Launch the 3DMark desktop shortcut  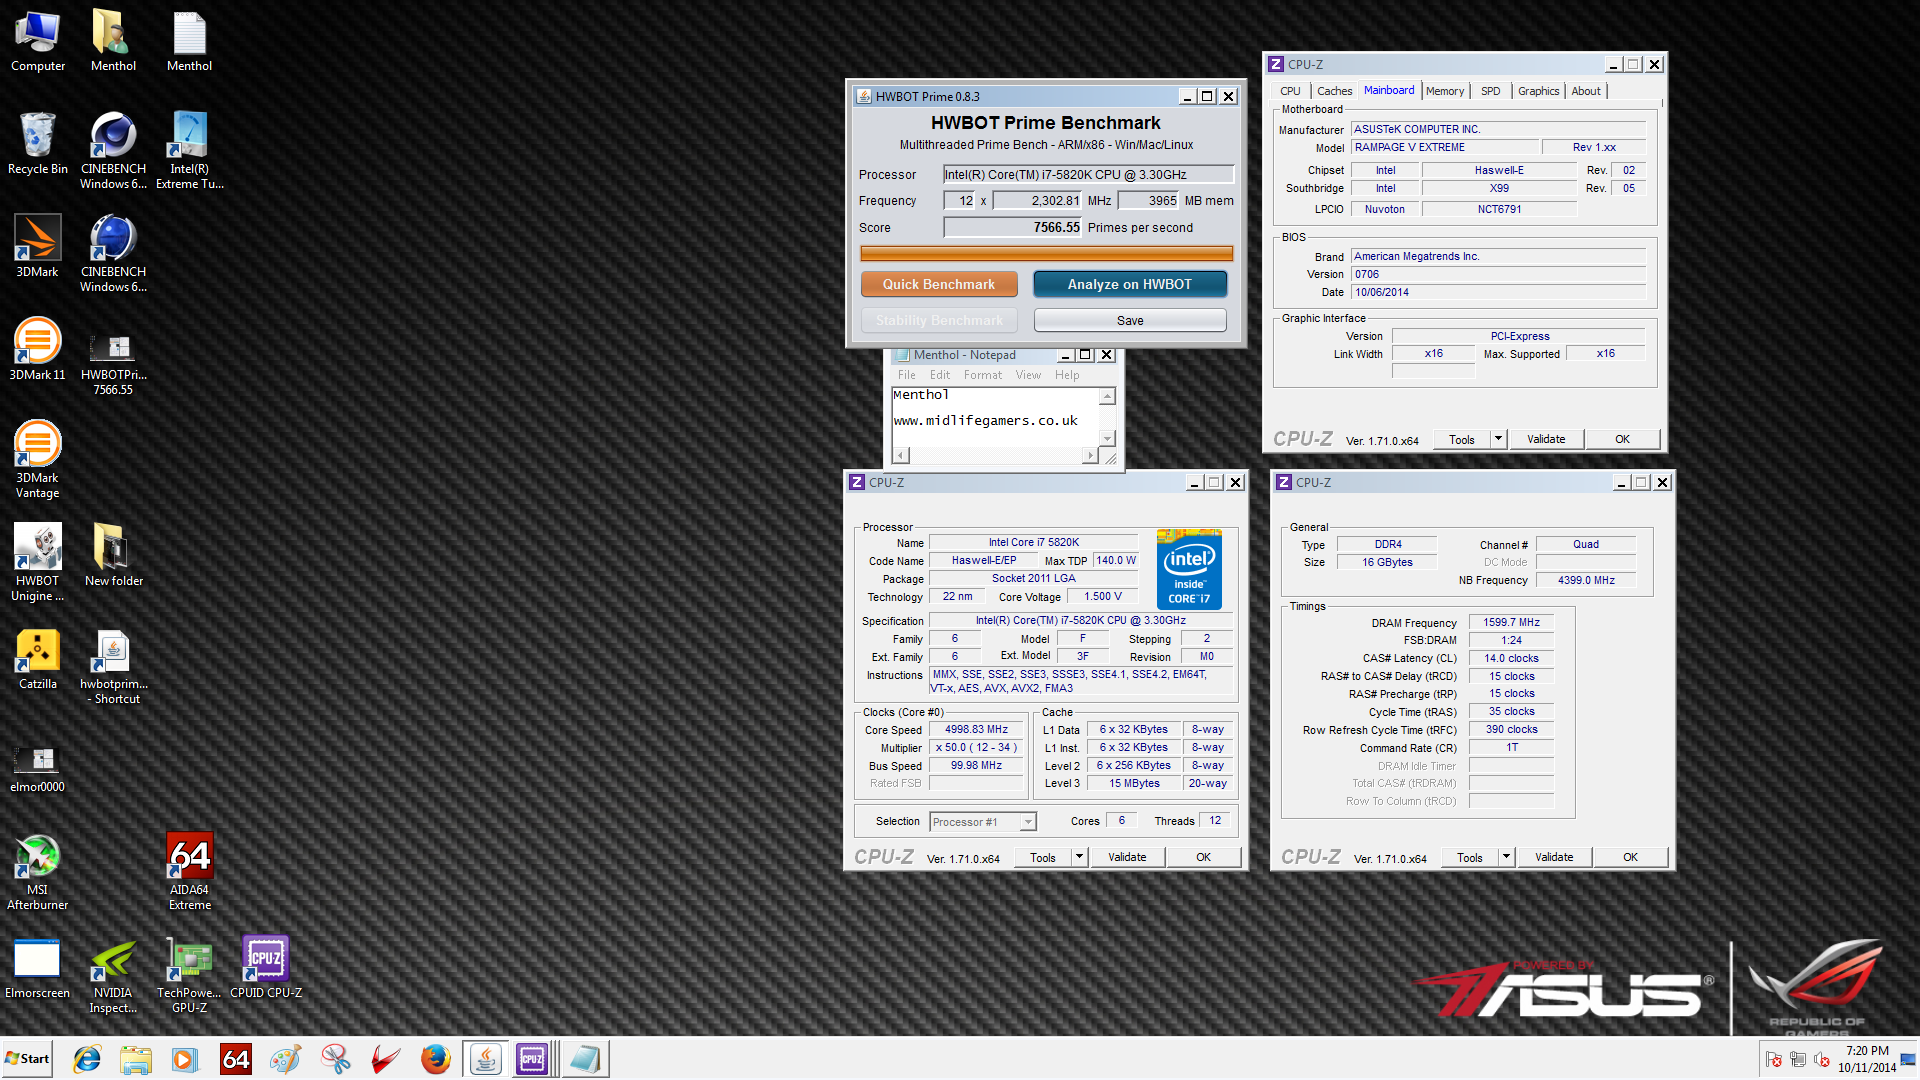(x=38, y=247)
